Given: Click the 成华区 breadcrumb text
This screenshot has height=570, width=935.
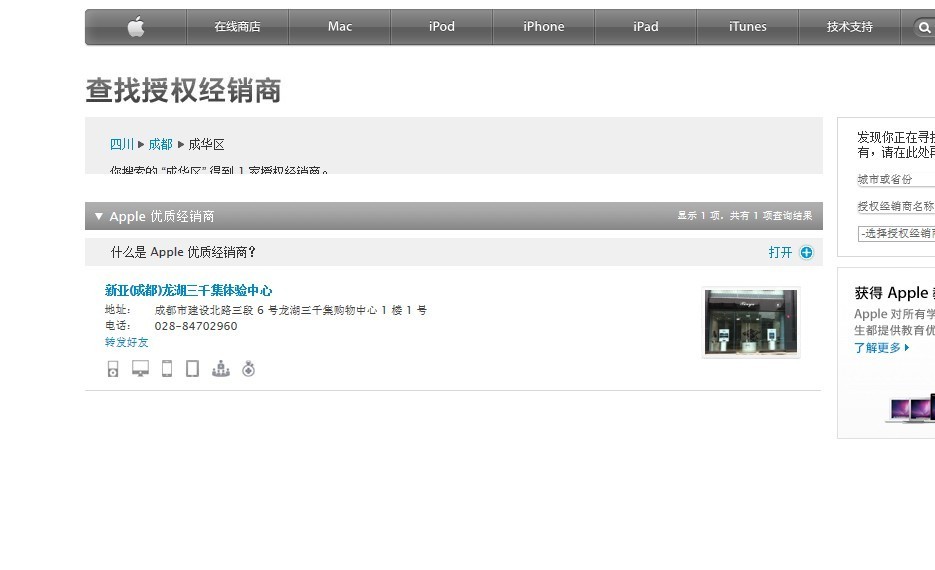Looking at the screenshot, I should [x=206, y=144].
